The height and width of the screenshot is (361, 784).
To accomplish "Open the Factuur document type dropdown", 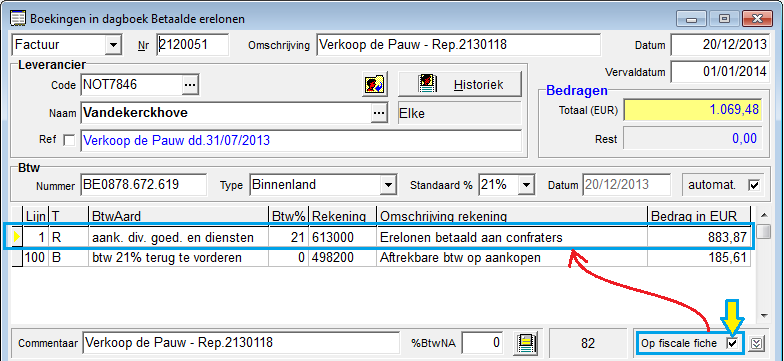I will pos(114,45).
